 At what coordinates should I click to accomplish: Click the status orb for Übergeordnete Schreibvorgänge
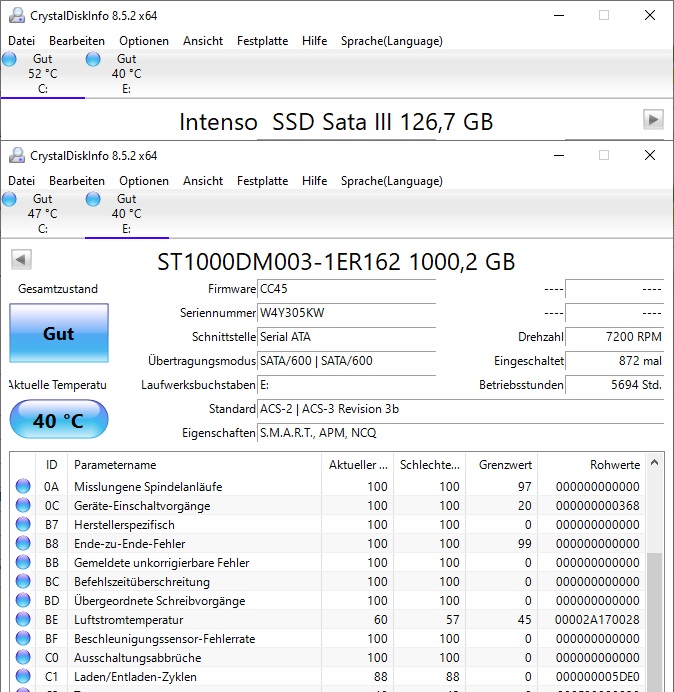click(x=23, y=600)
